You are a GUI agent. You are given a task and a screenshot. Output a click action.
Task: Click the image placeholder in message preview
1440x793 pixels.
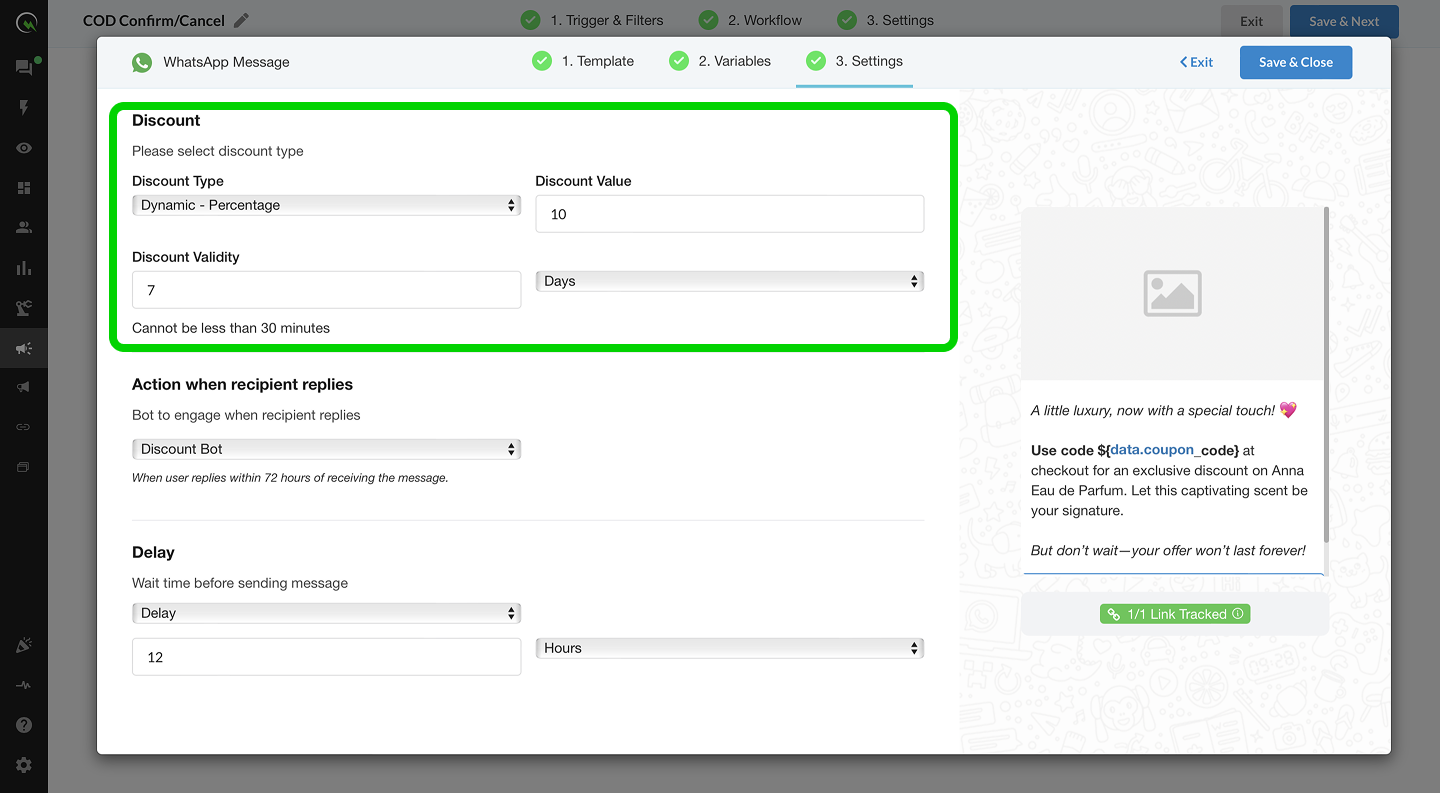(x=1172, y=293)
